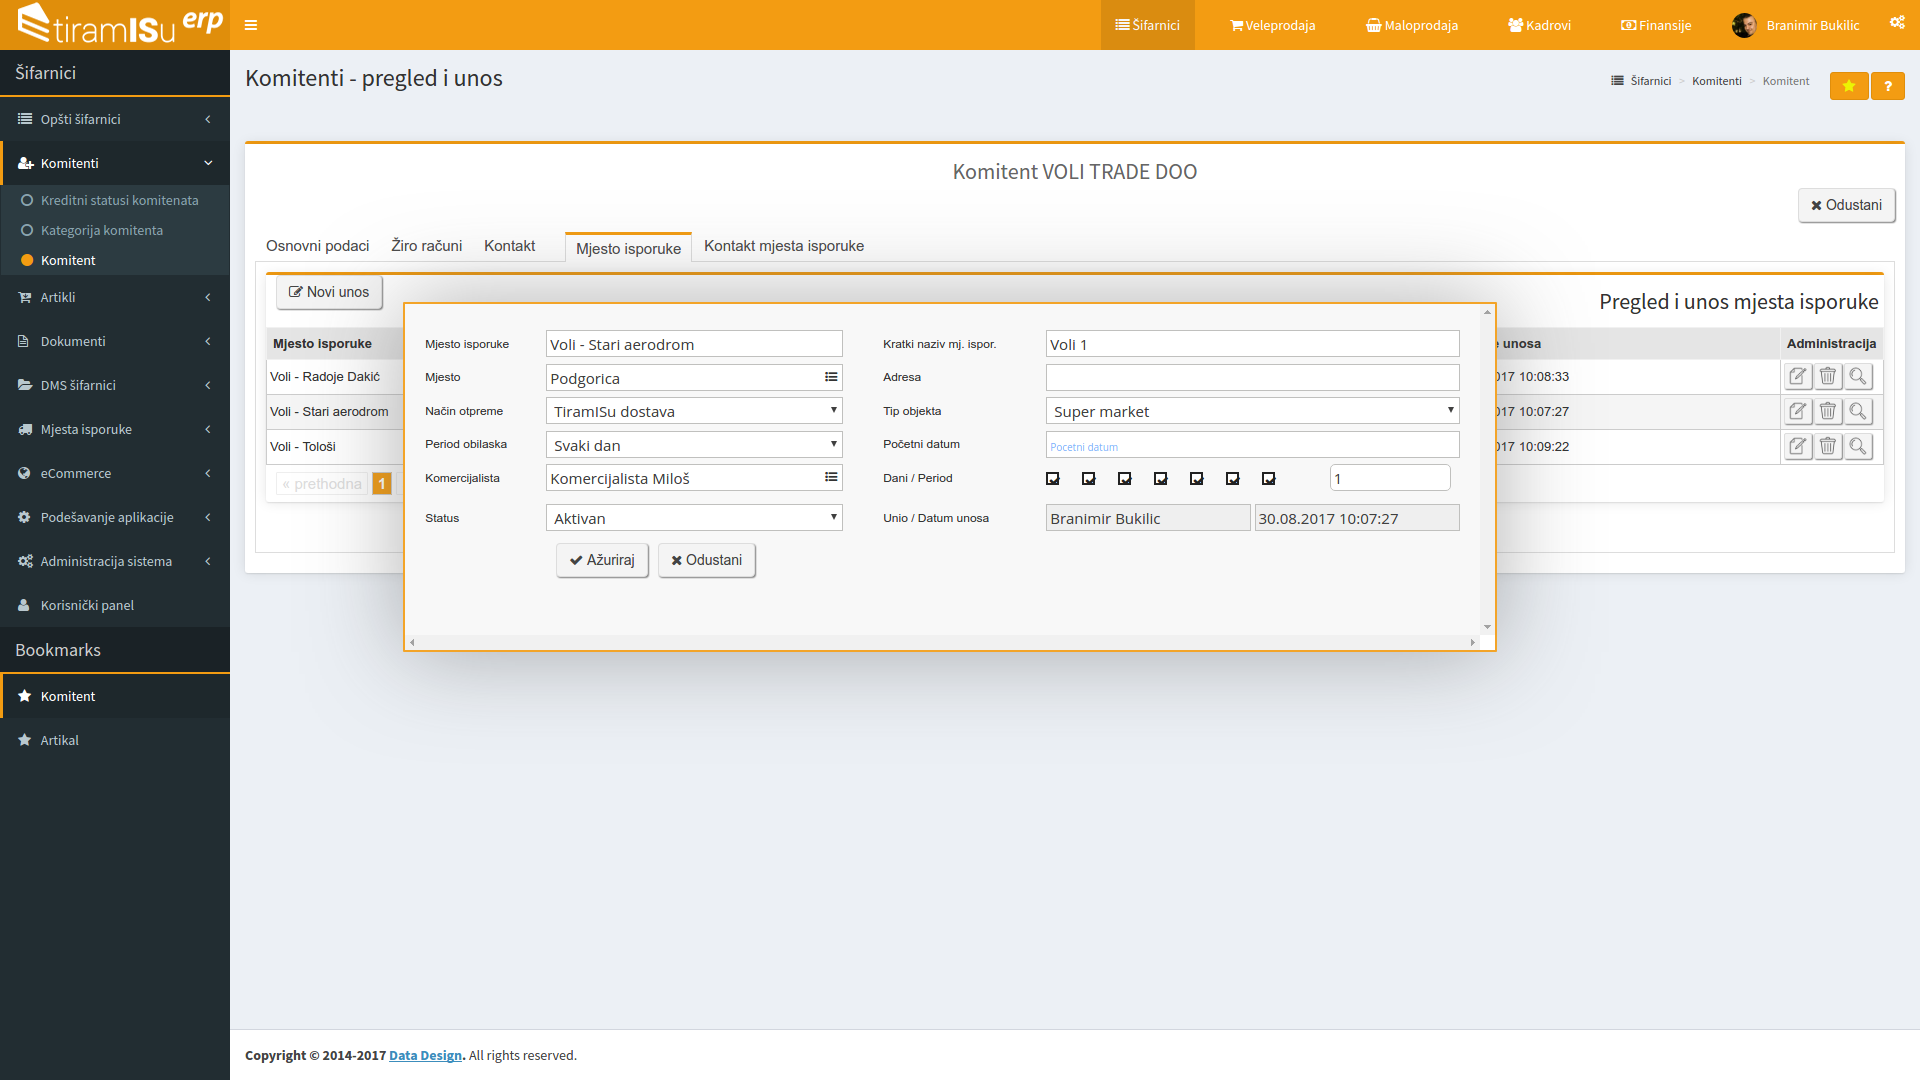Screen dimensions: 1920x1080
Task: Edit the Voli - Stari aerodrom row
Action: point(1798,412)
